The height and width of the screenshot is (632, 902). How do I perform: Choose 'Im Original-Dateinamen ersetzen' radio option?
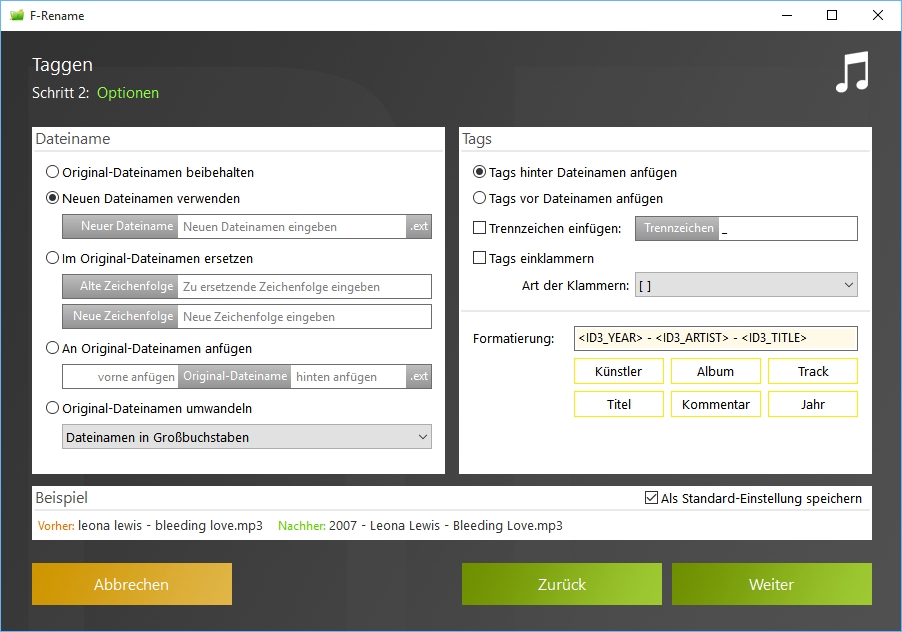point(53,258)
